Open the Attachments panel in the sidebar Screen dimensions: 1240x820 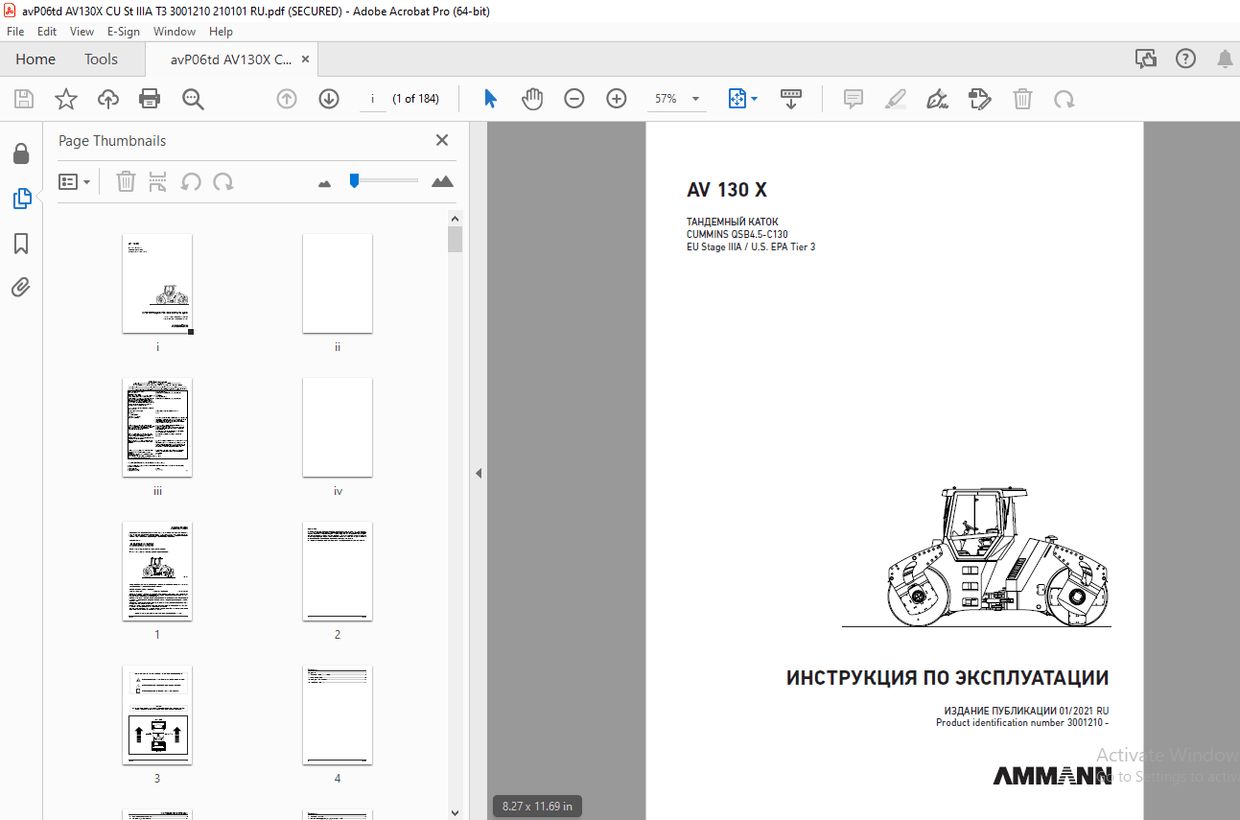pyautogui.click(x=21, y=287)
